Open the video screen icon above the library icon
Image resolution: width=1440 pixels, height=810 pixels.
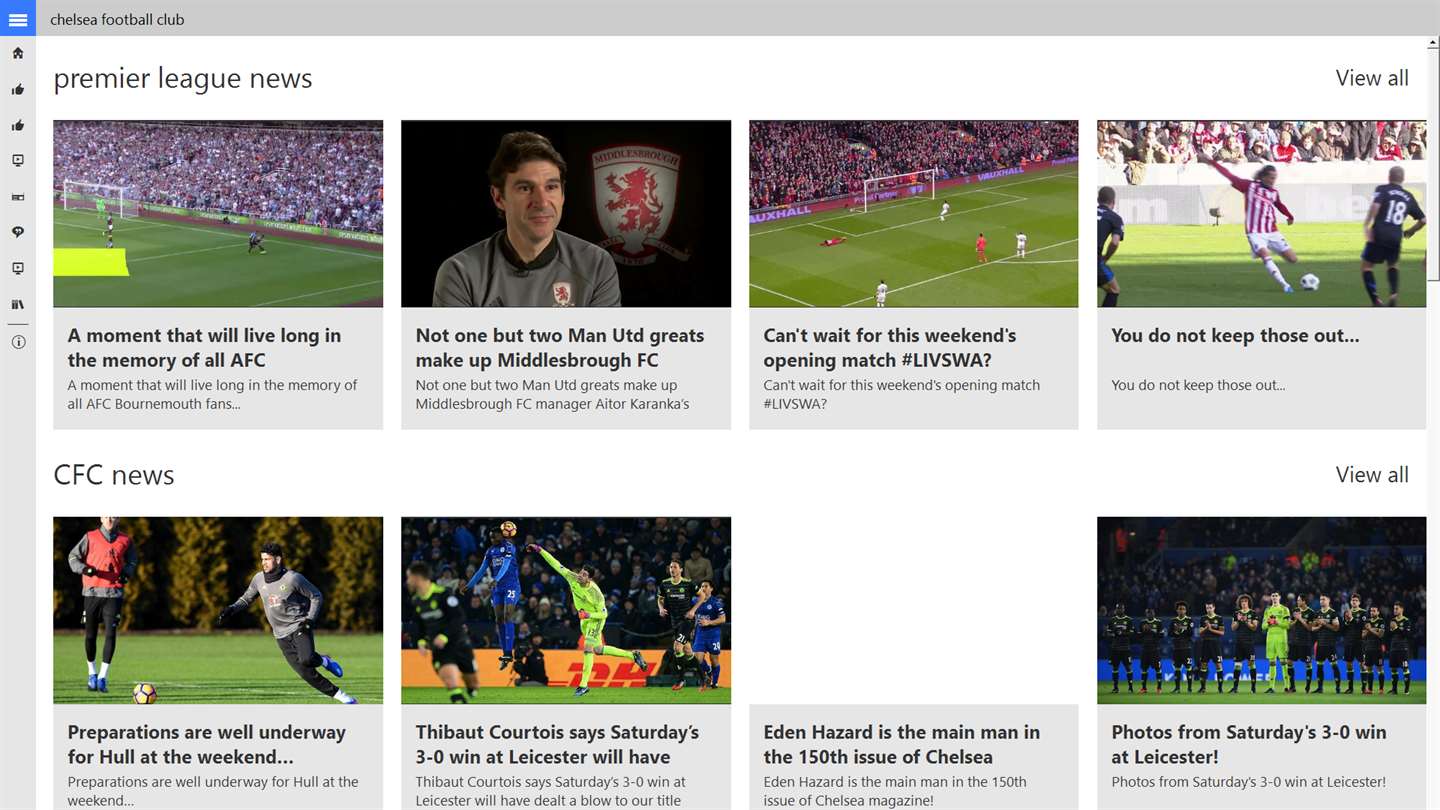(x=18, y=268)
